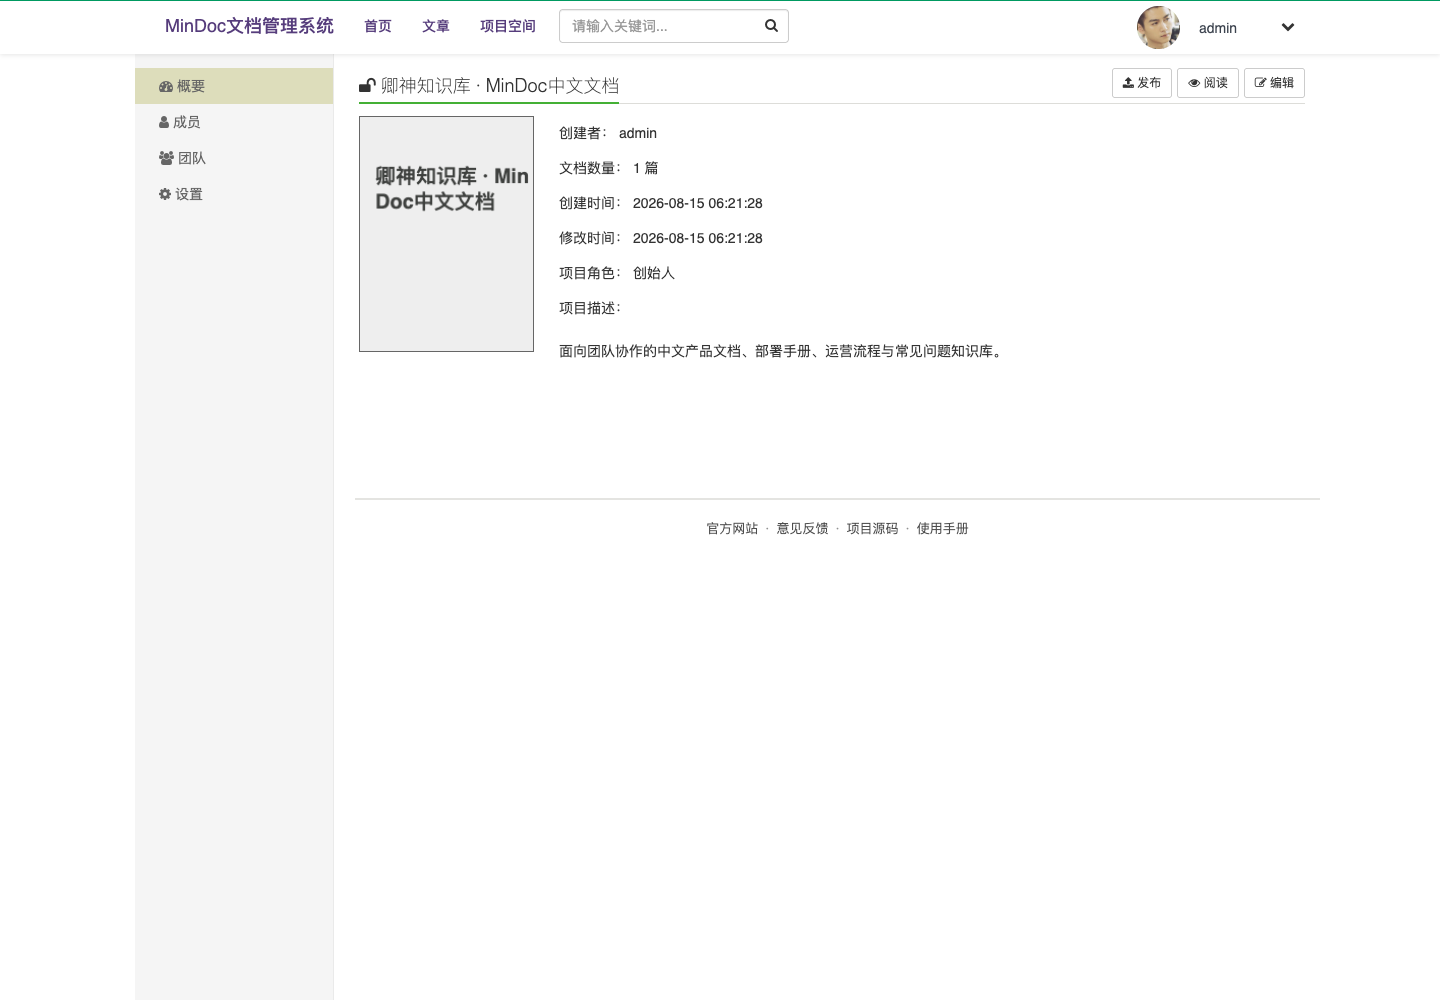The height and width of the screenshot is (1000, 1440).
Task: Open the 项目空间 navigation item
Action: tap(508, 26)
